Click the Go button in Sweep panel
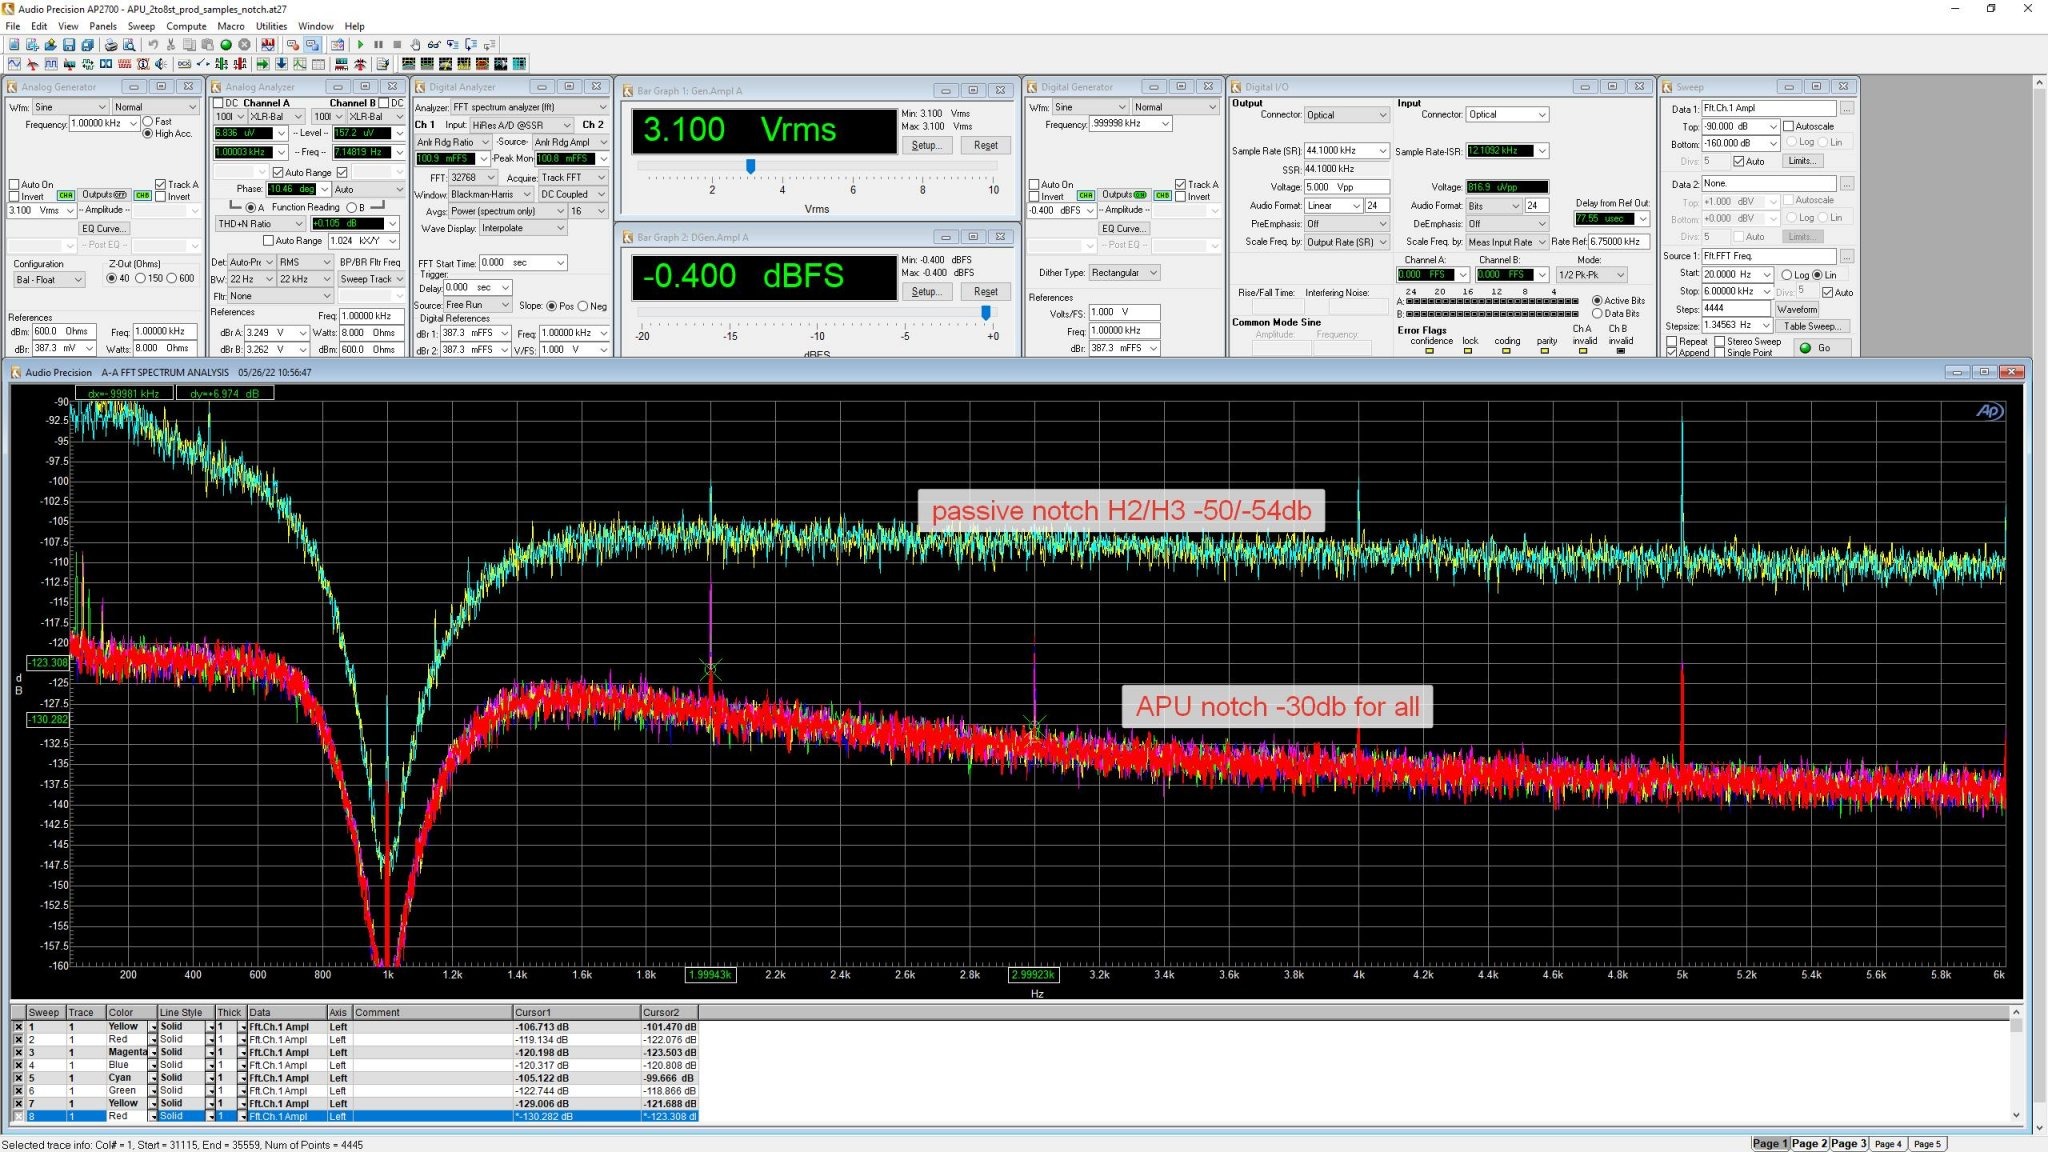Screen dimensions: 2048x1152 pyautogui.click(x=1824, y=347)
